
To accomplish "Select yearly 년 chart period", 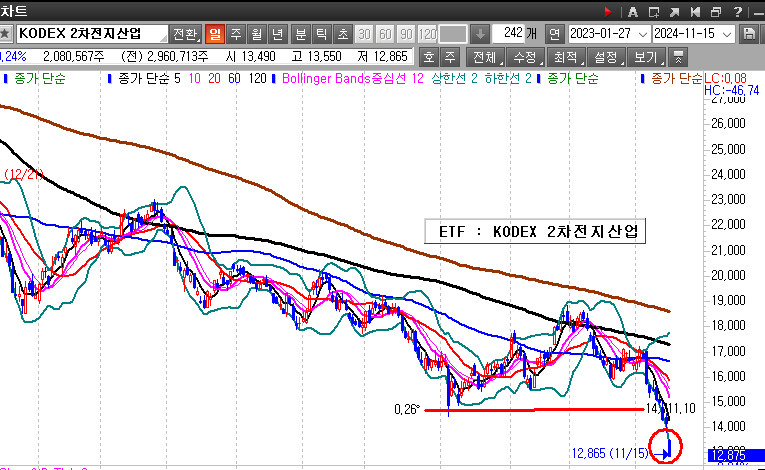I will coord(278,34).
